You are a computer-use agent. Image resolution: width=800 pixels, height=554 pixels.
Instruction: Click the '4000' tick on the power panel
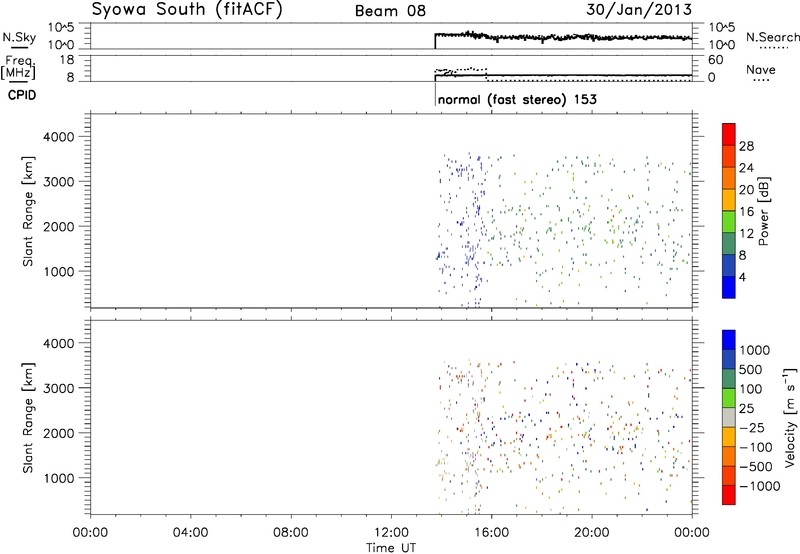[59, 137]
